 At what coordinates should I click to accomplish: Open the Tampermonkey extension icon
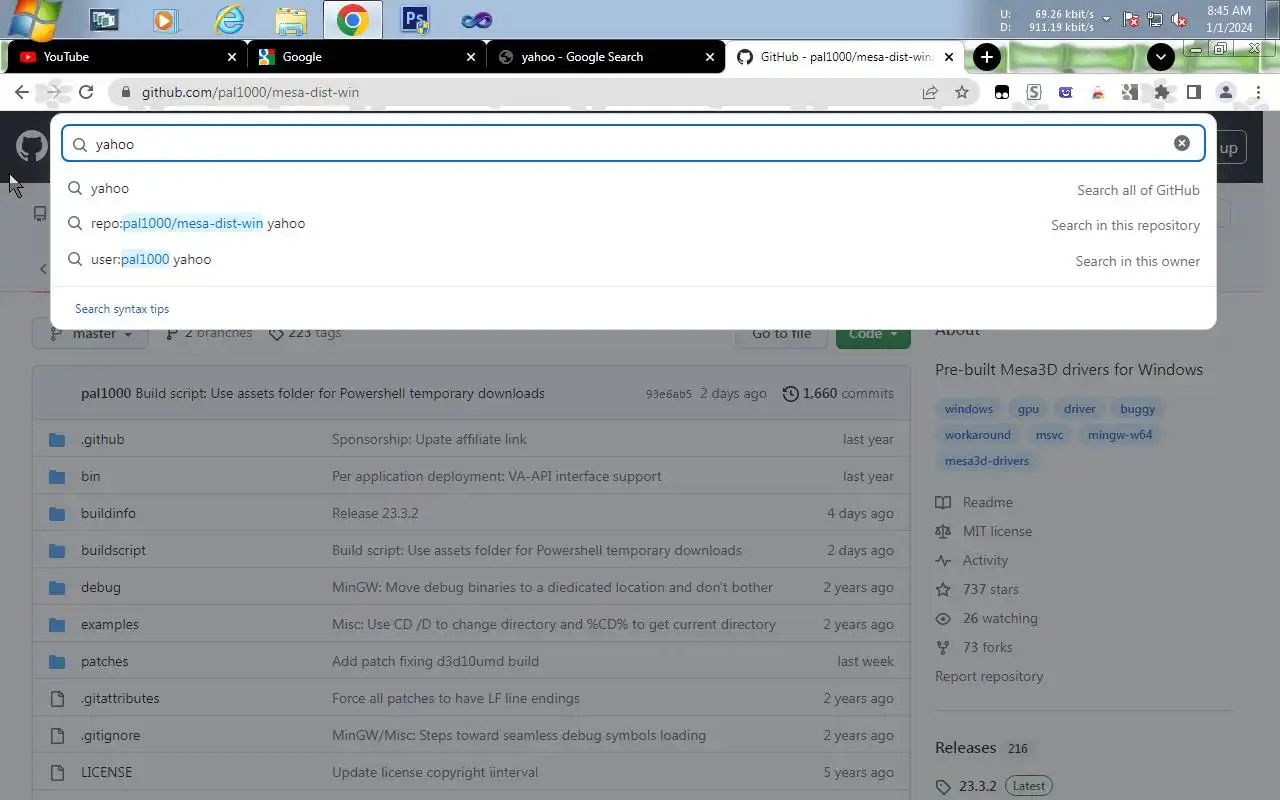(x=1002, y=92)
